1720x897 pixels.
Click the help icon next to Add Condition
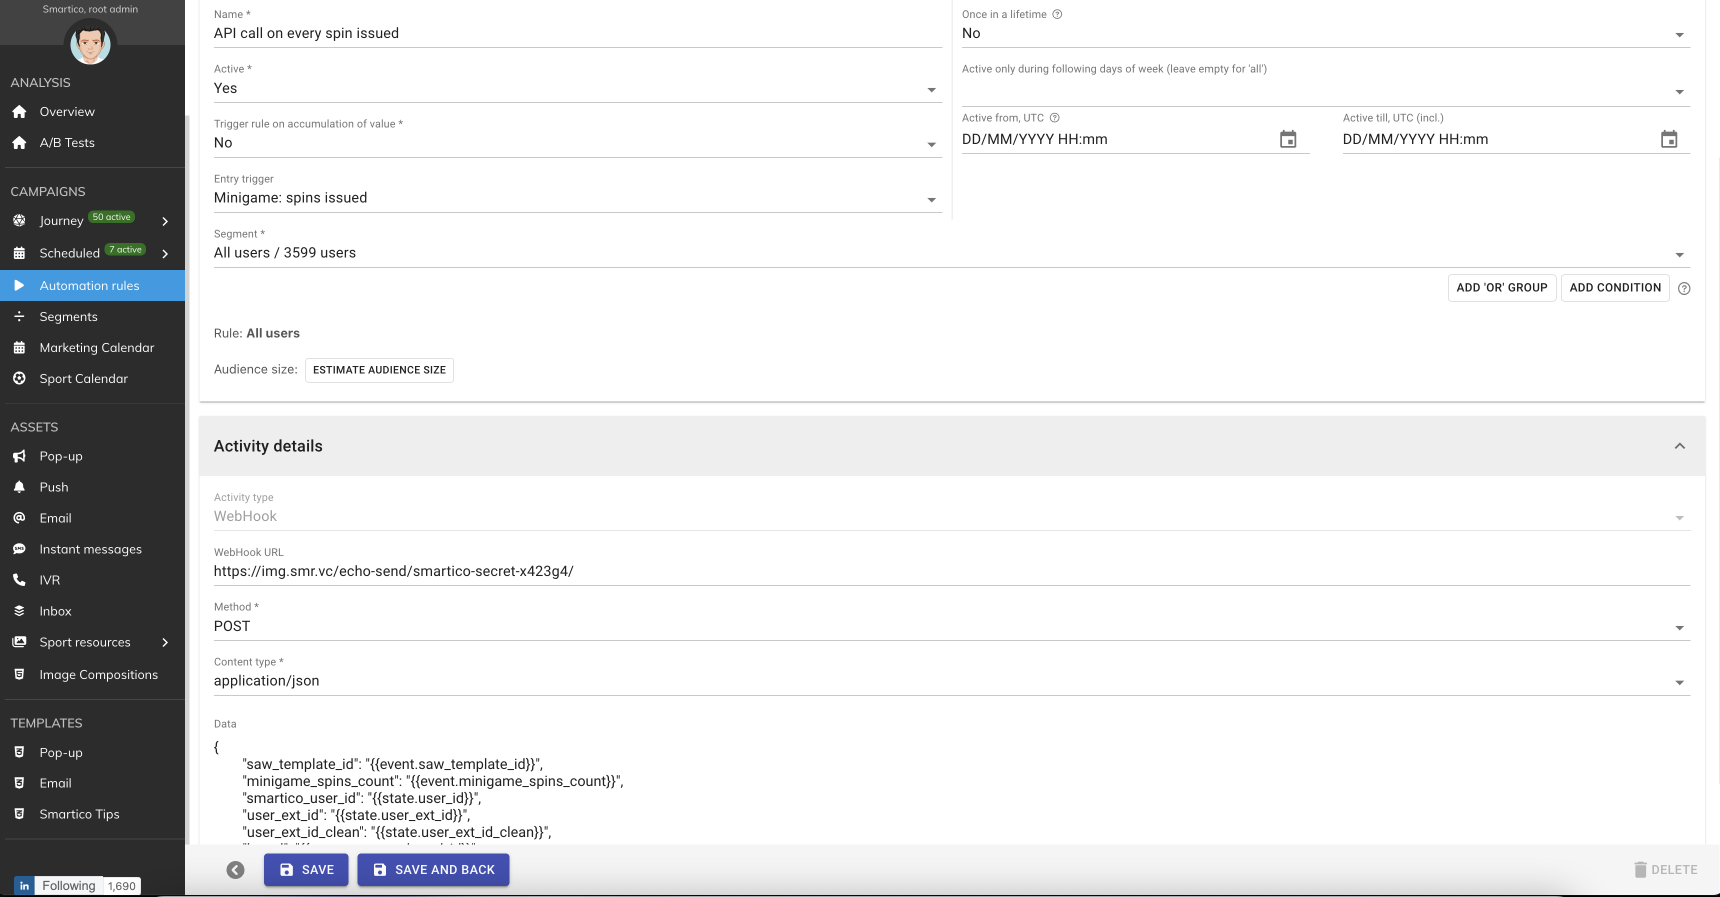(1684, 288)
